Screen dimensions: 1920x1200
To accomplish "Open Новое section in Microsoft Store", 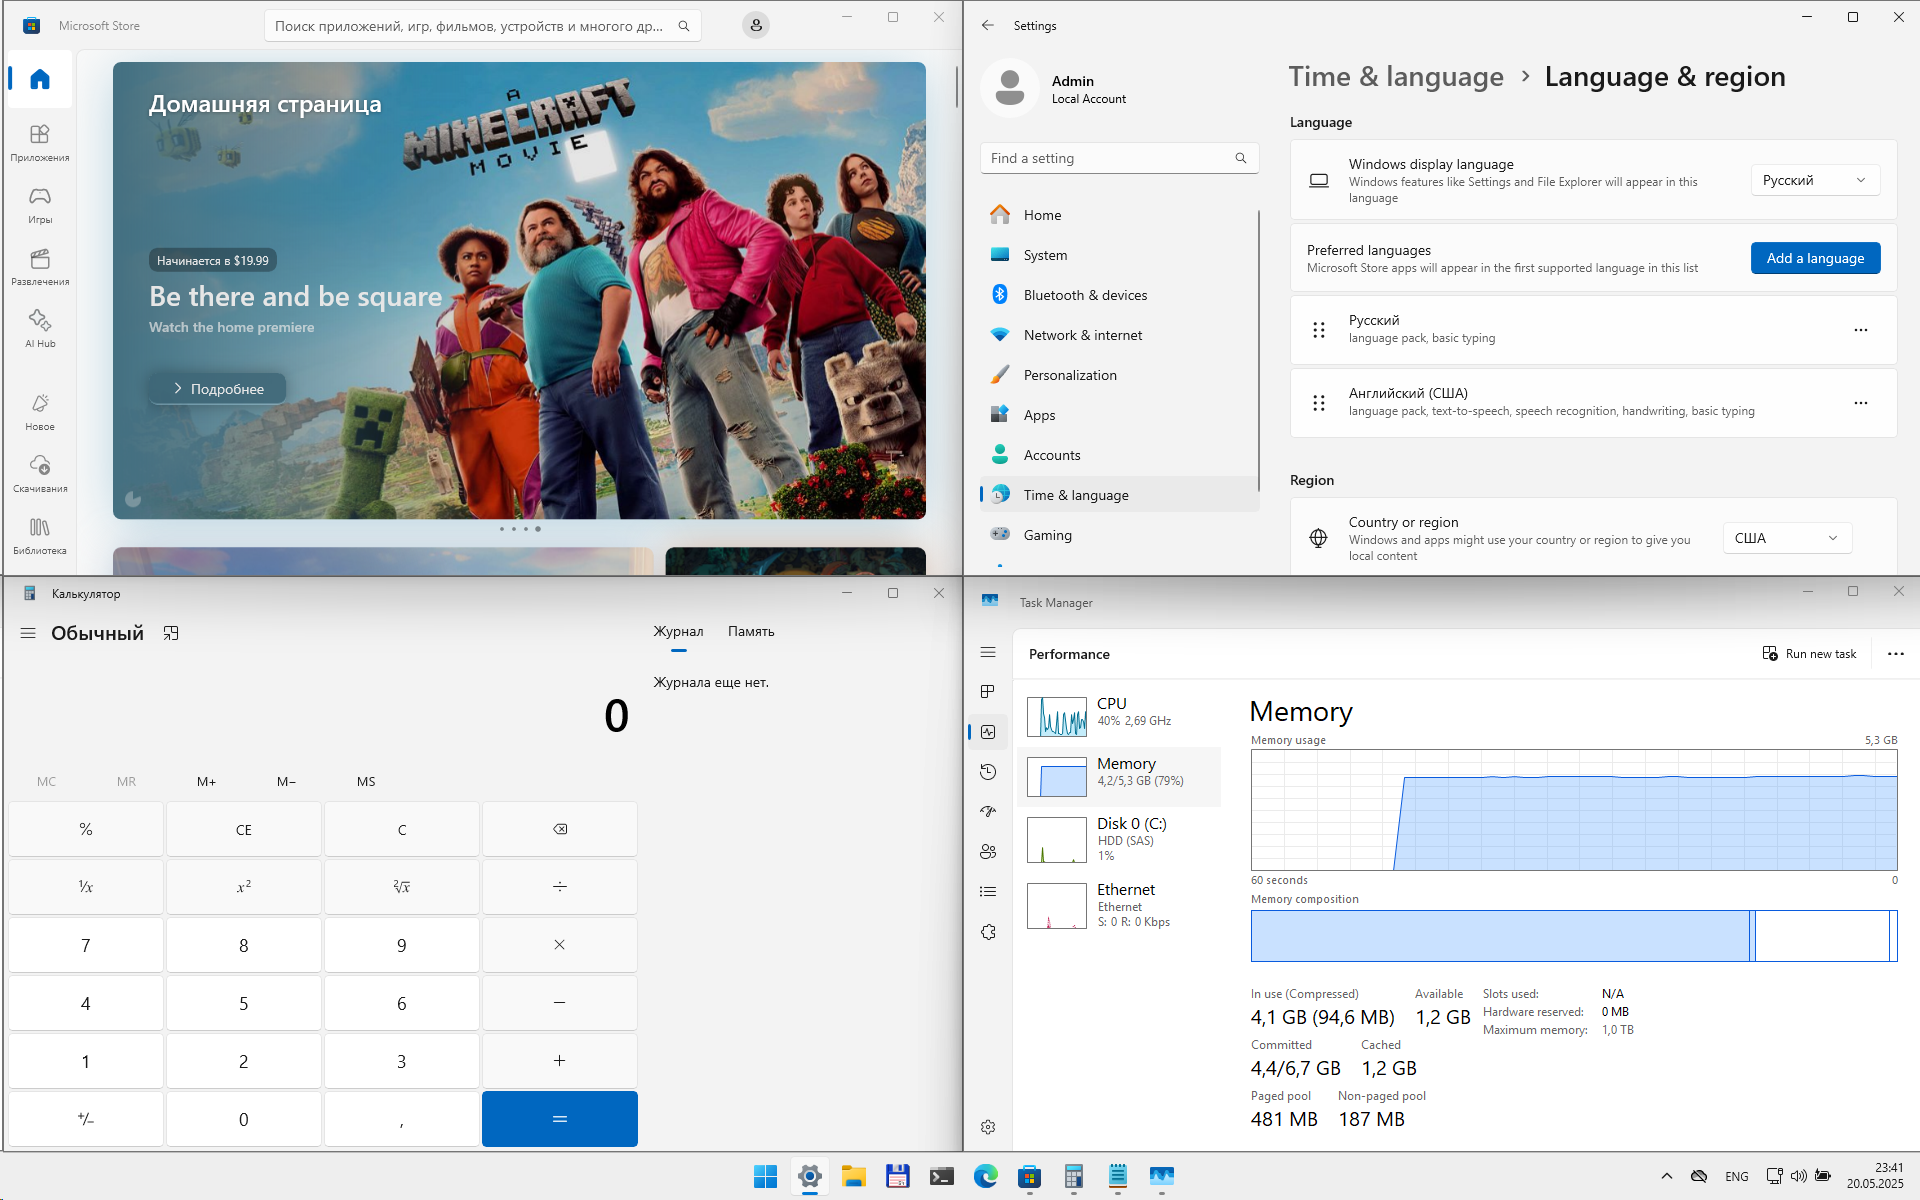I will (40, 412).
